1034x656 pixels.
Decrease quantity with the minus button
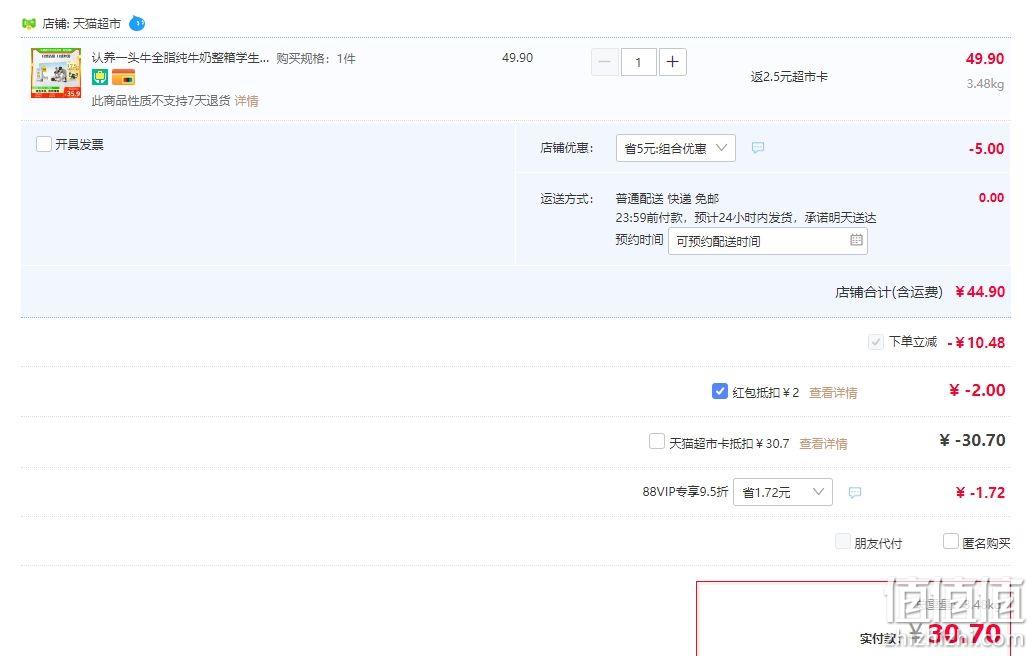[604, 62]
